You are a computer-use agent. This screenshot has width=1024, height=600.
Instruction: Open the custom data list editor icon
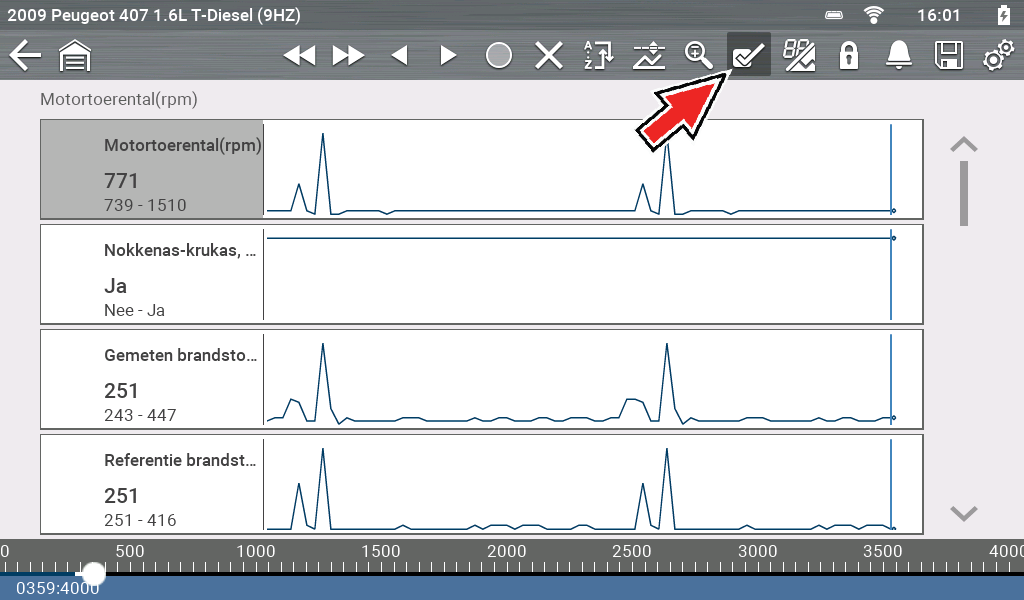point(798,55)
